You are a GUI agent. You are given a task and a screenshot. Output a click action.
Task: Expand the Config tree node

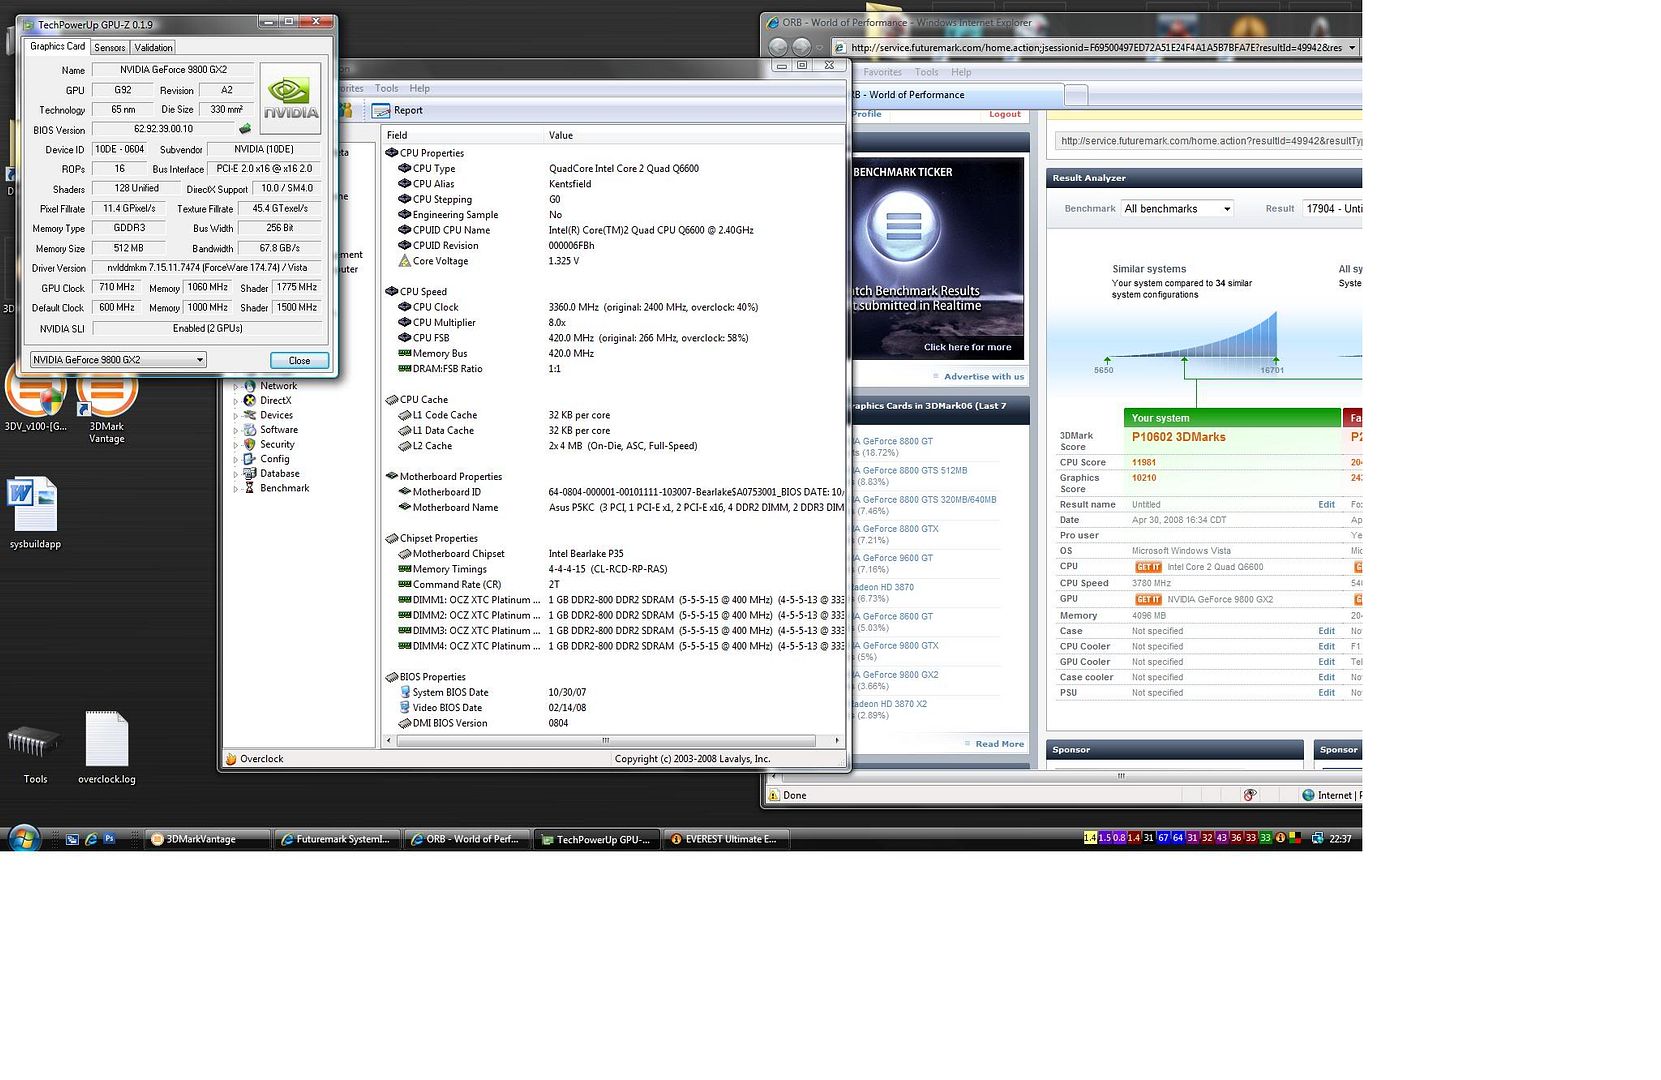pyautogui.click(x=236, y=459)
